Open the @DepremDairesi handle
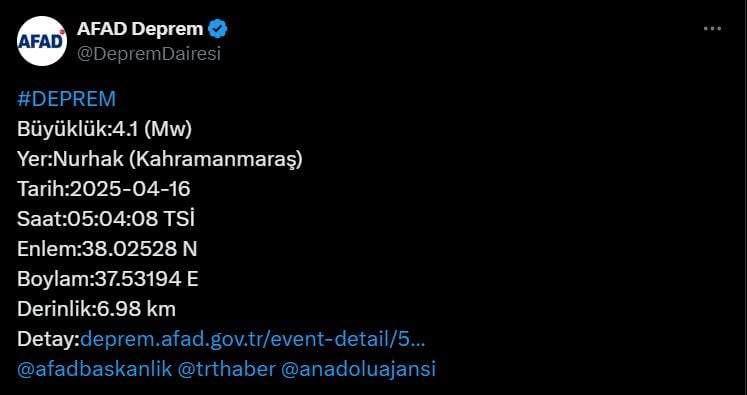Screen dimensions: 747x395 [149, 54]
